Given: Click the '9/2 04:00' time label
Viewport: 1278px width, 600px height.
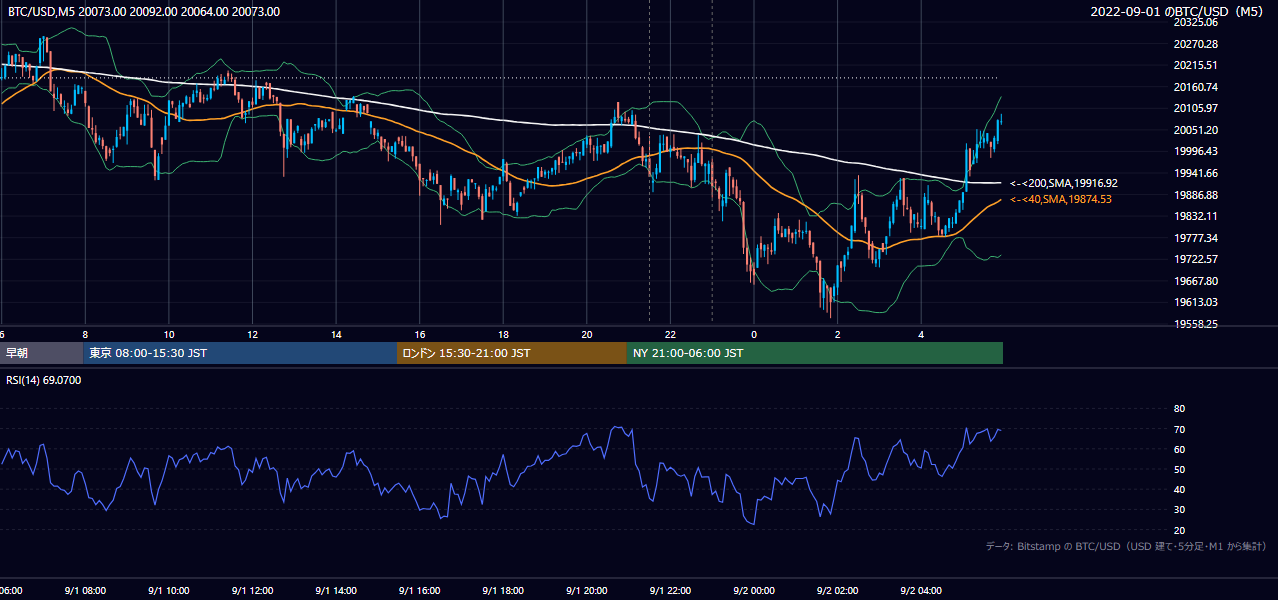Looking at the screenshot, I should point(921,591).
